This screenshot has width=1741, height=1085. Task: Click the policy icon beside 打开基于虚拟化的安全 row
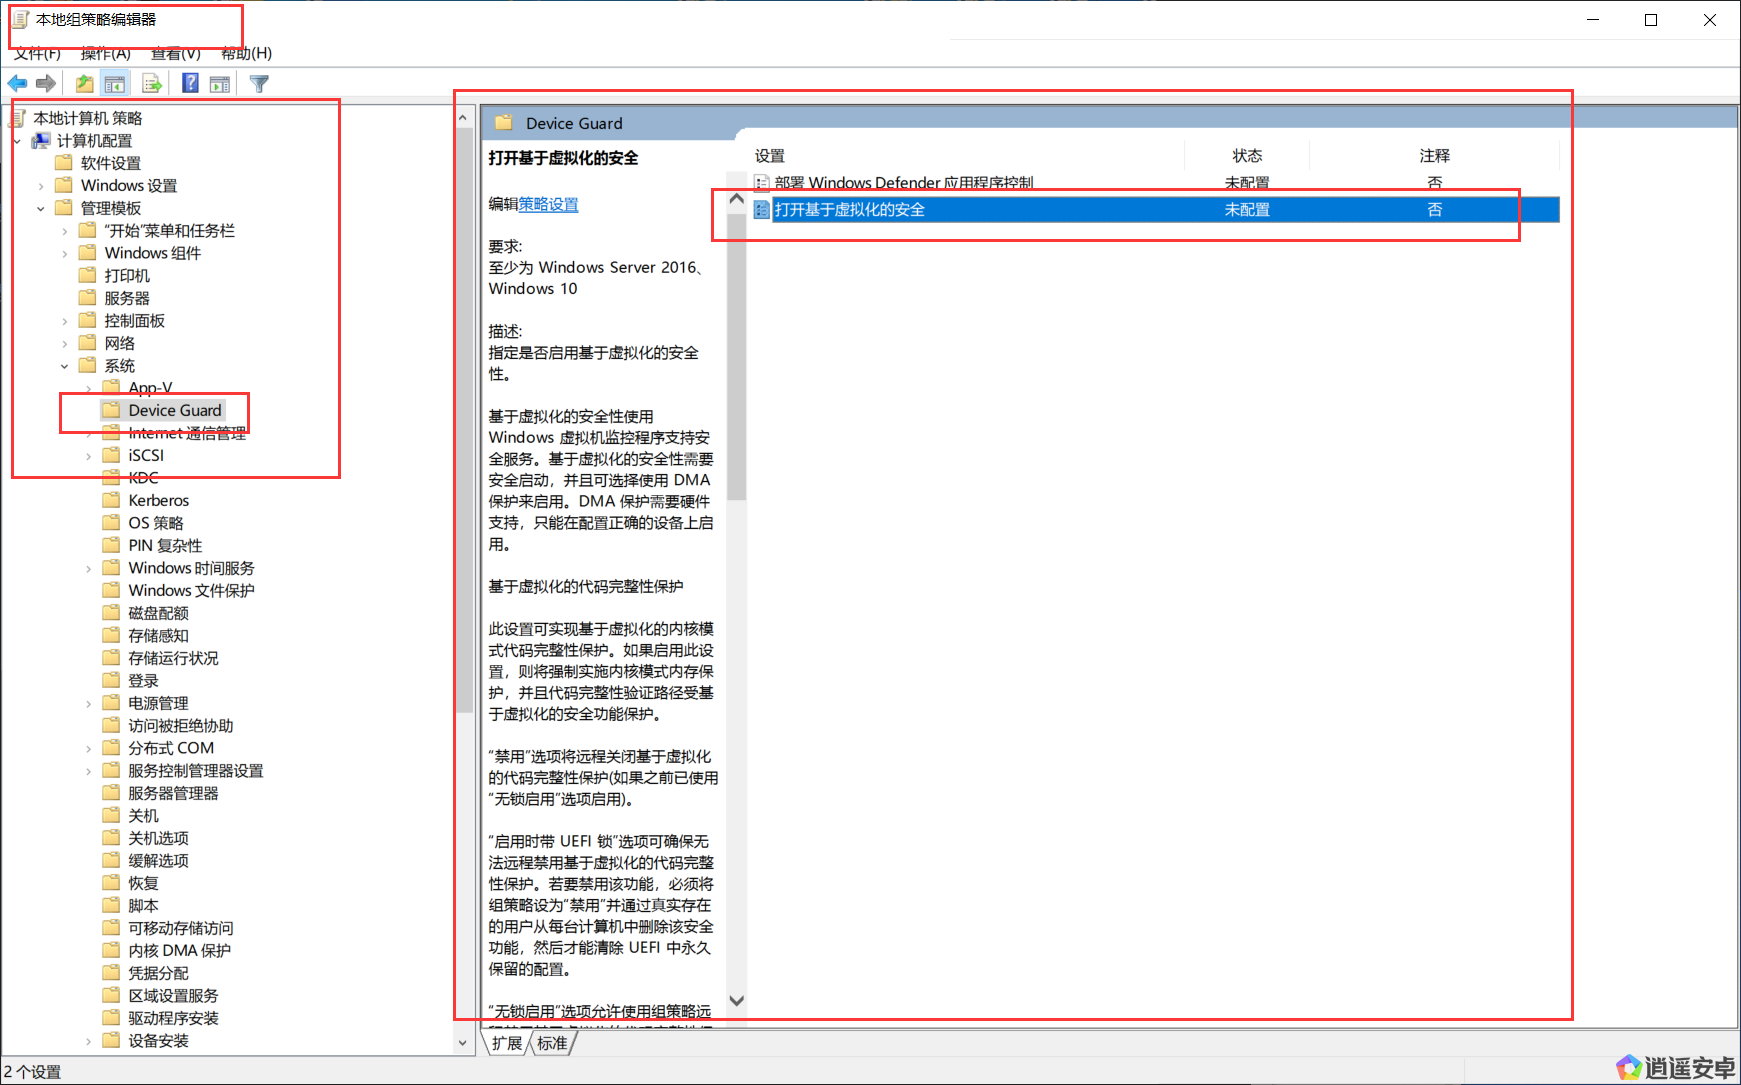tap(762, 210)
